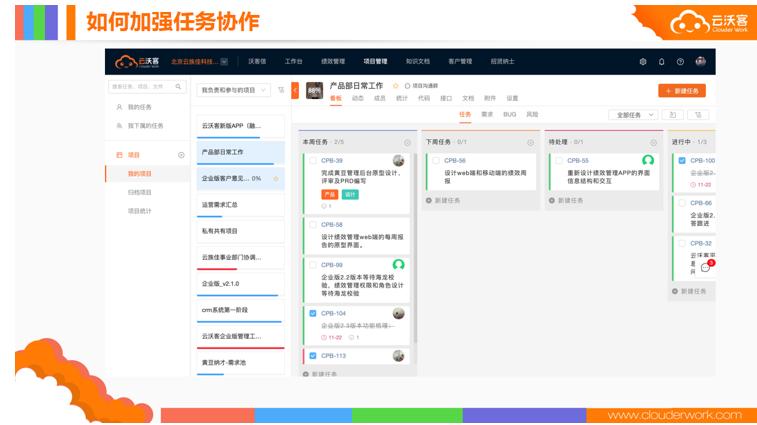The image size is (757, 425).
Task: Click the 云沃客 cloud logo
Action: point(137,62)
